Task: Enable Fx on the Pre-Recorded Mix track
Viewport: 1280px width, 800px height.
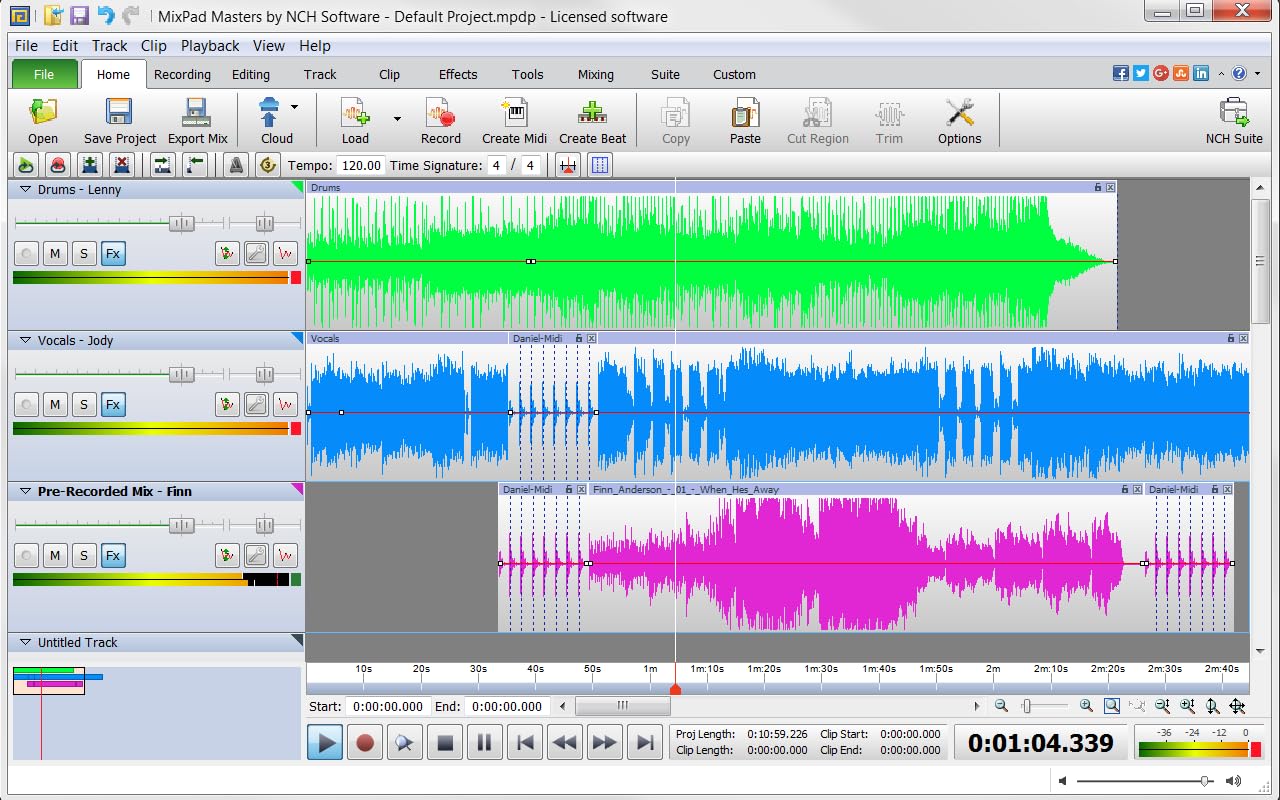Action: [113, 555]
